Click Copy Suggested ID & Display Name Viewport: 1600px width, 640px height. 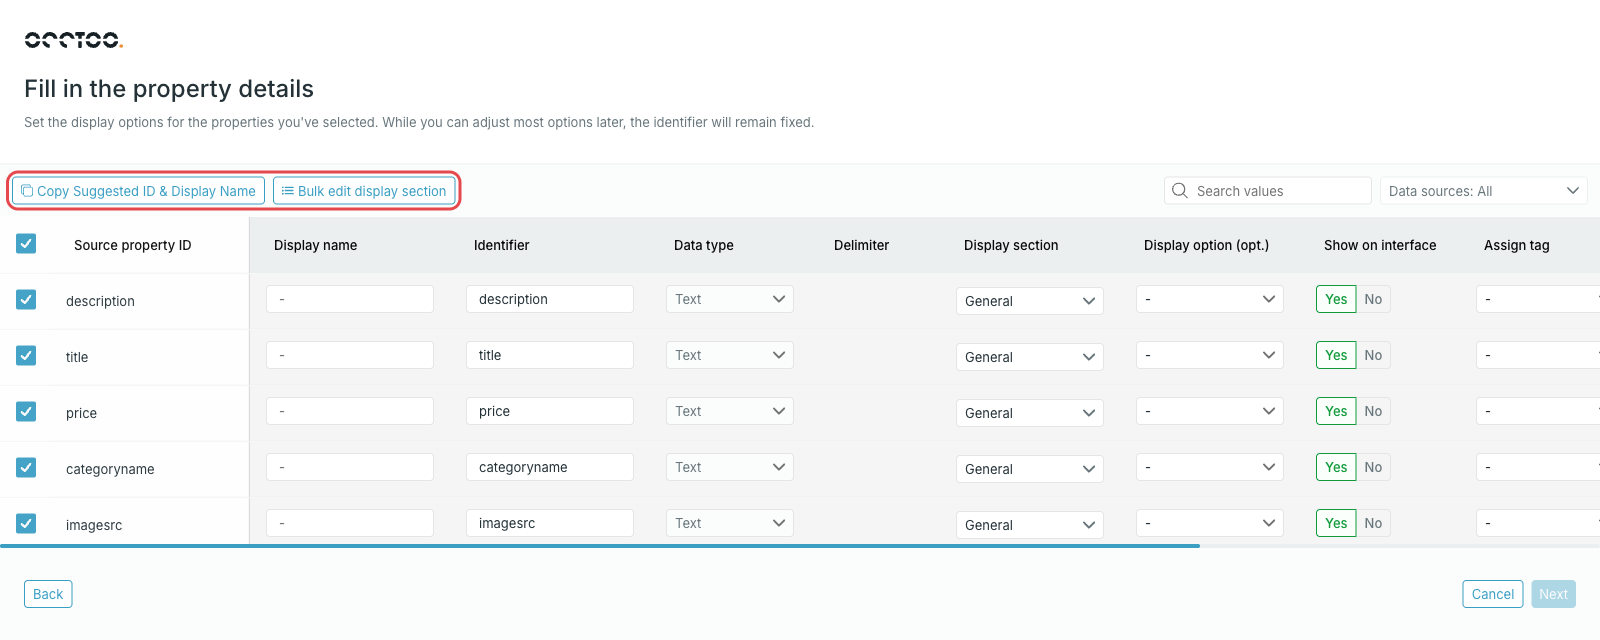[138, 191]
